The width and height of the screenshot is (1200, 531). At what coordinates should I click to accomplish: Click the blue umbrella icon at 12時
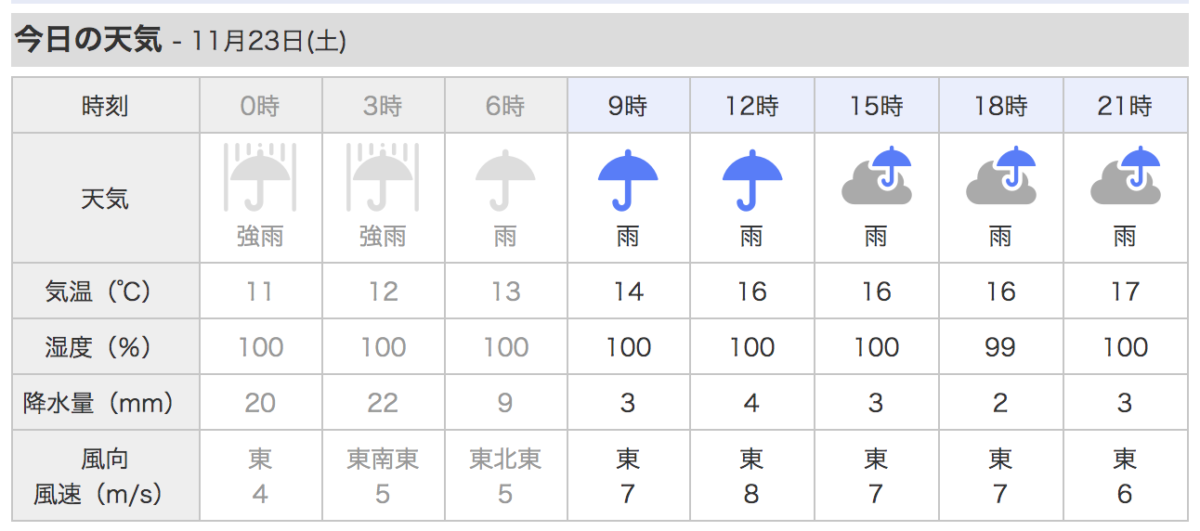(x=752, y=180)
